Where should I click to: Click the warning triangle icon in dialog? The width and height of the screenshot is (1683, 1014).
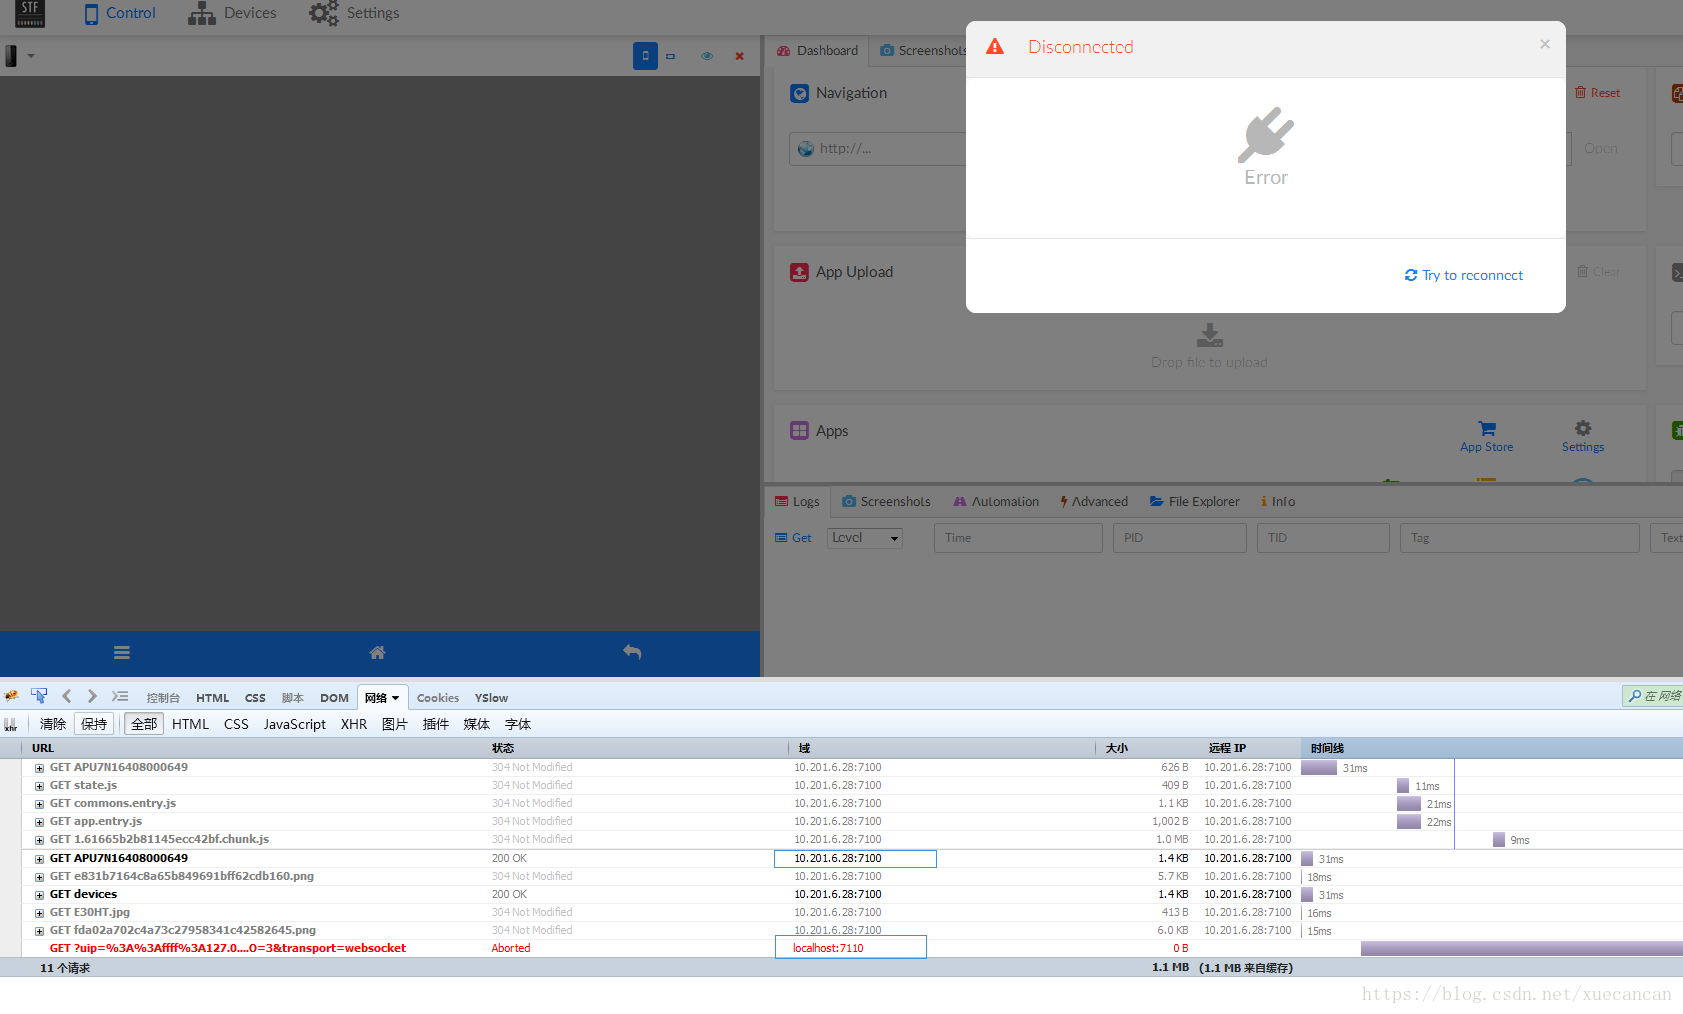click(995, 47)
